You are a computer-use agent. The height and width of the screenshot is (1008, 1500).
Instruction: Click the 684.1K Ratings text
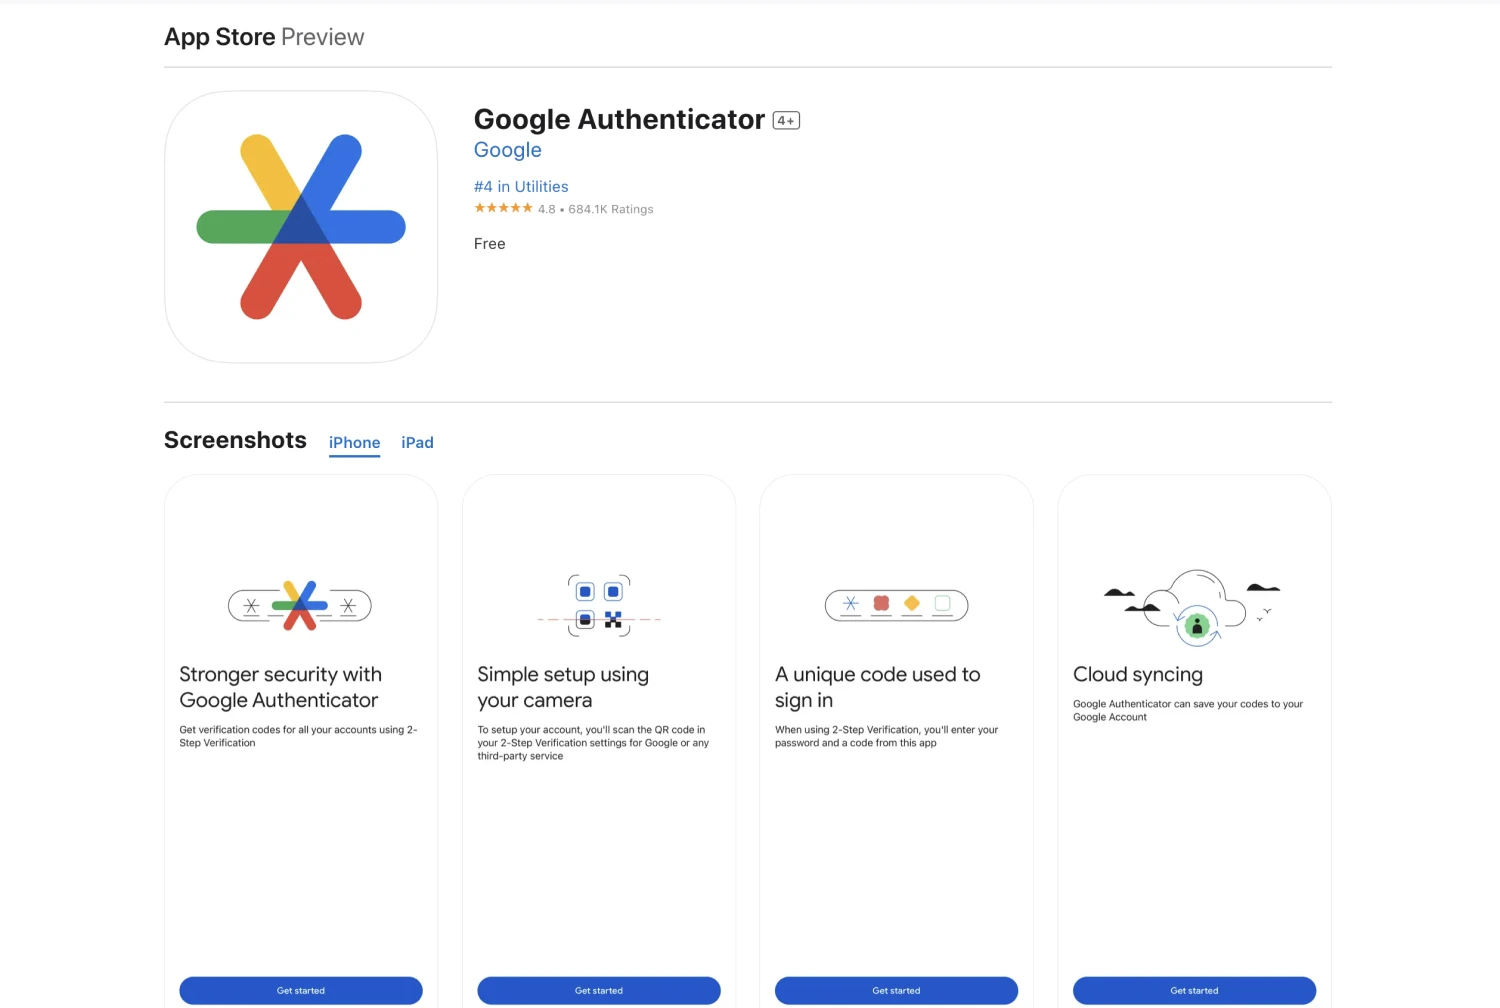pyautogui.click(x=610, y=209)
